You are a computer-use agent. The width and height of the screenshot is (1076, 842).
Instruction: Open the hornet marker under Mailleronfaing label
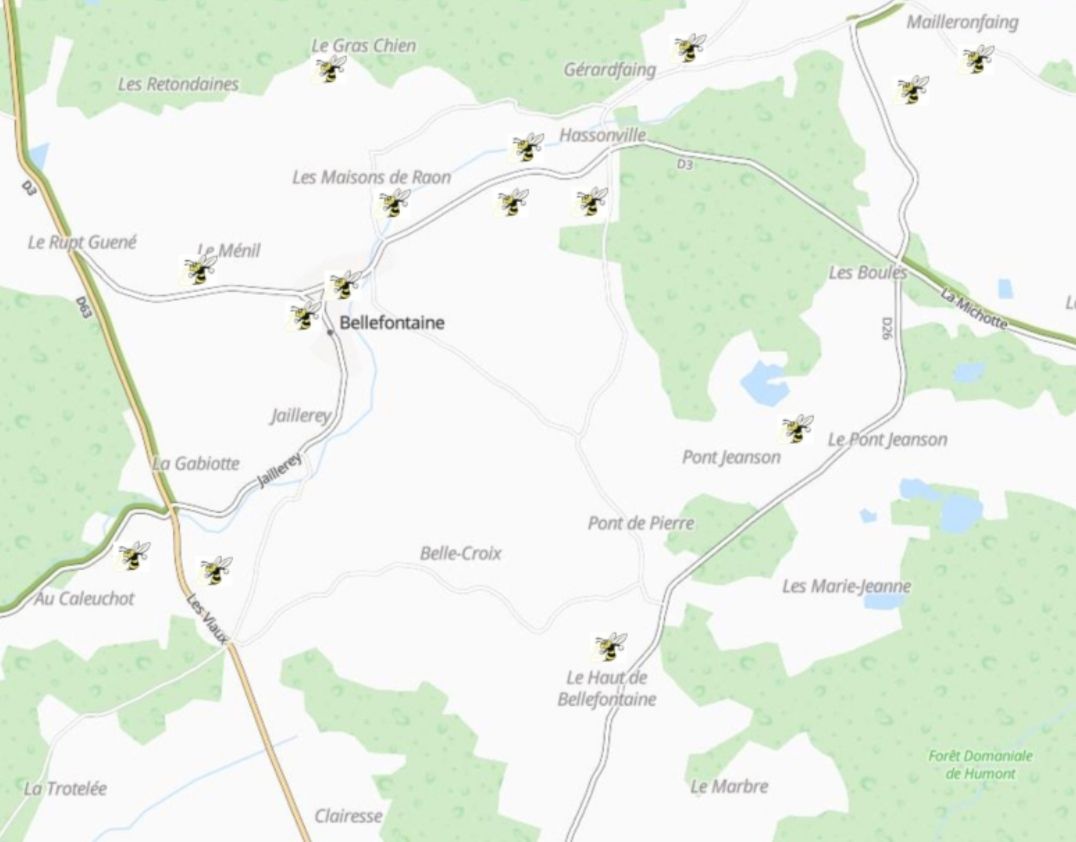[977, 59]
